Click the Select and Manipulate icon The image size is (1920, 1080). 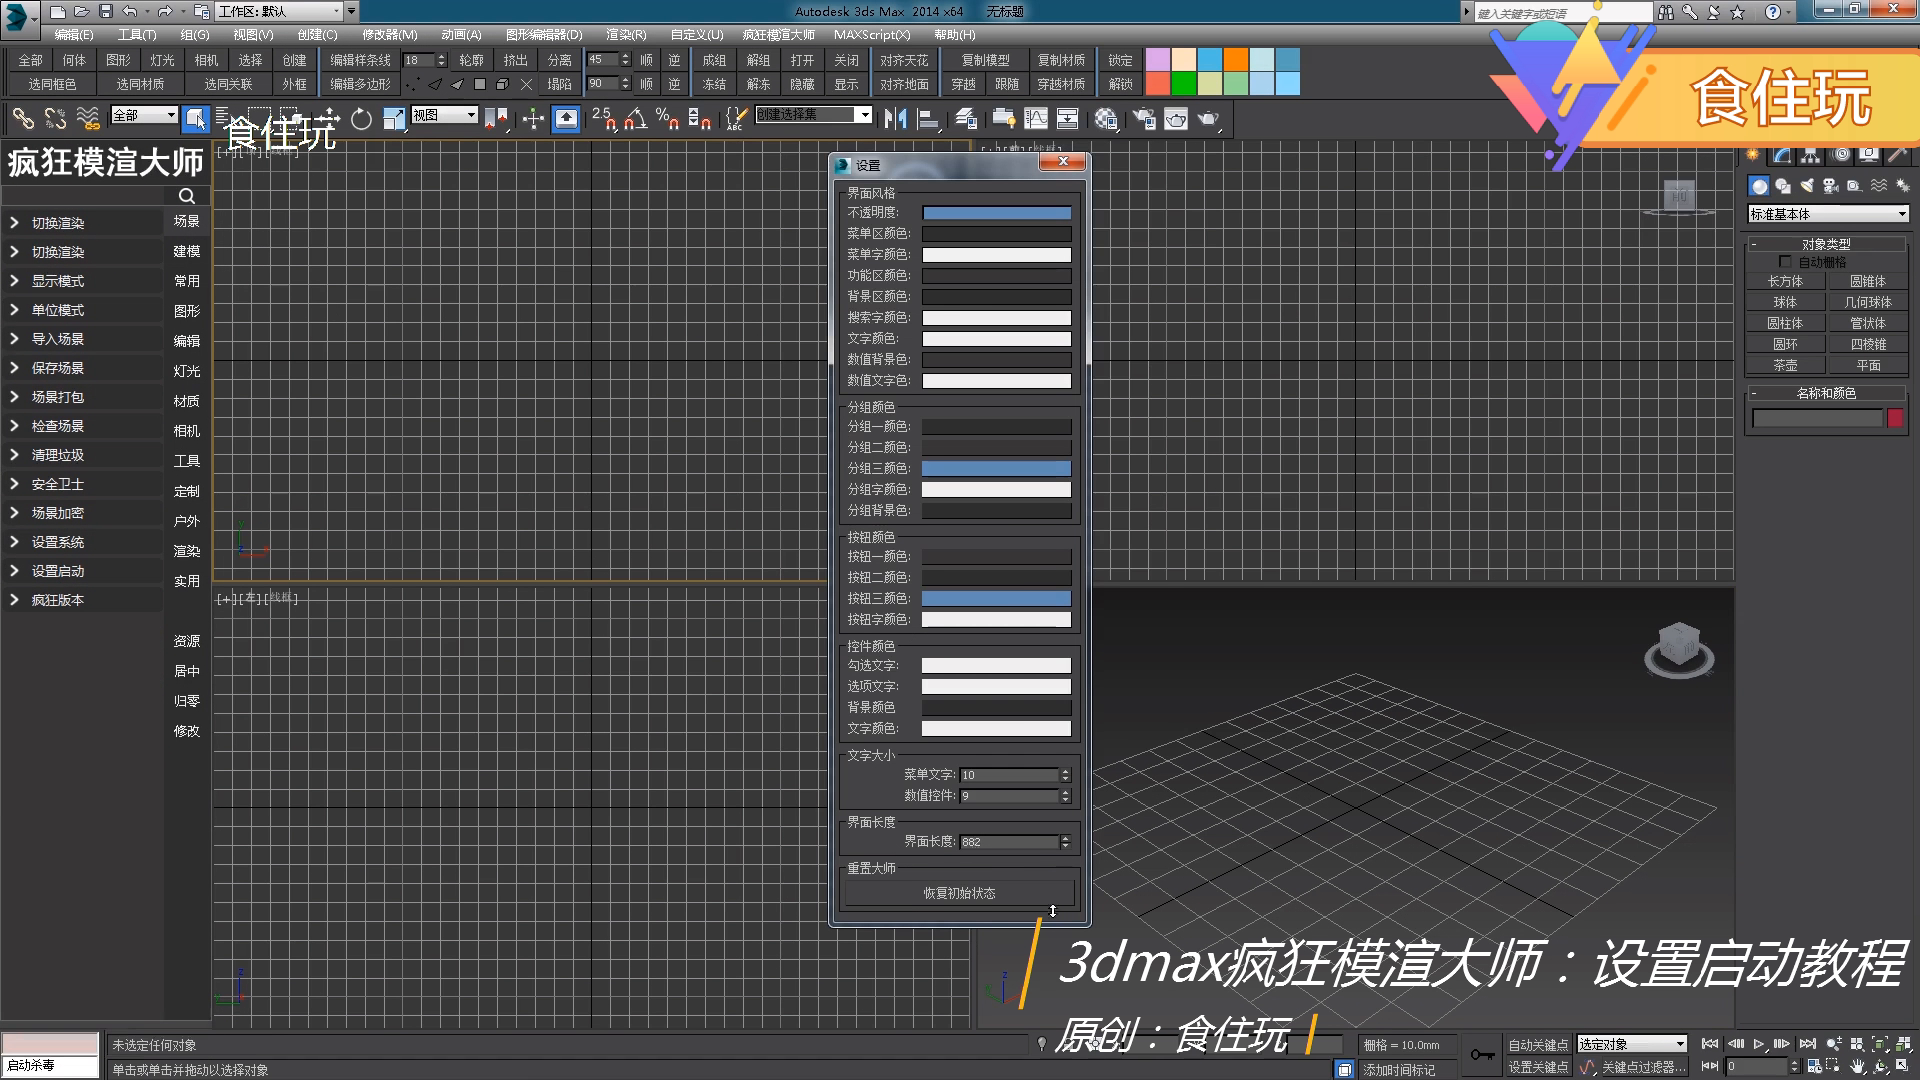pyautogui.click(x=533, y=119)
